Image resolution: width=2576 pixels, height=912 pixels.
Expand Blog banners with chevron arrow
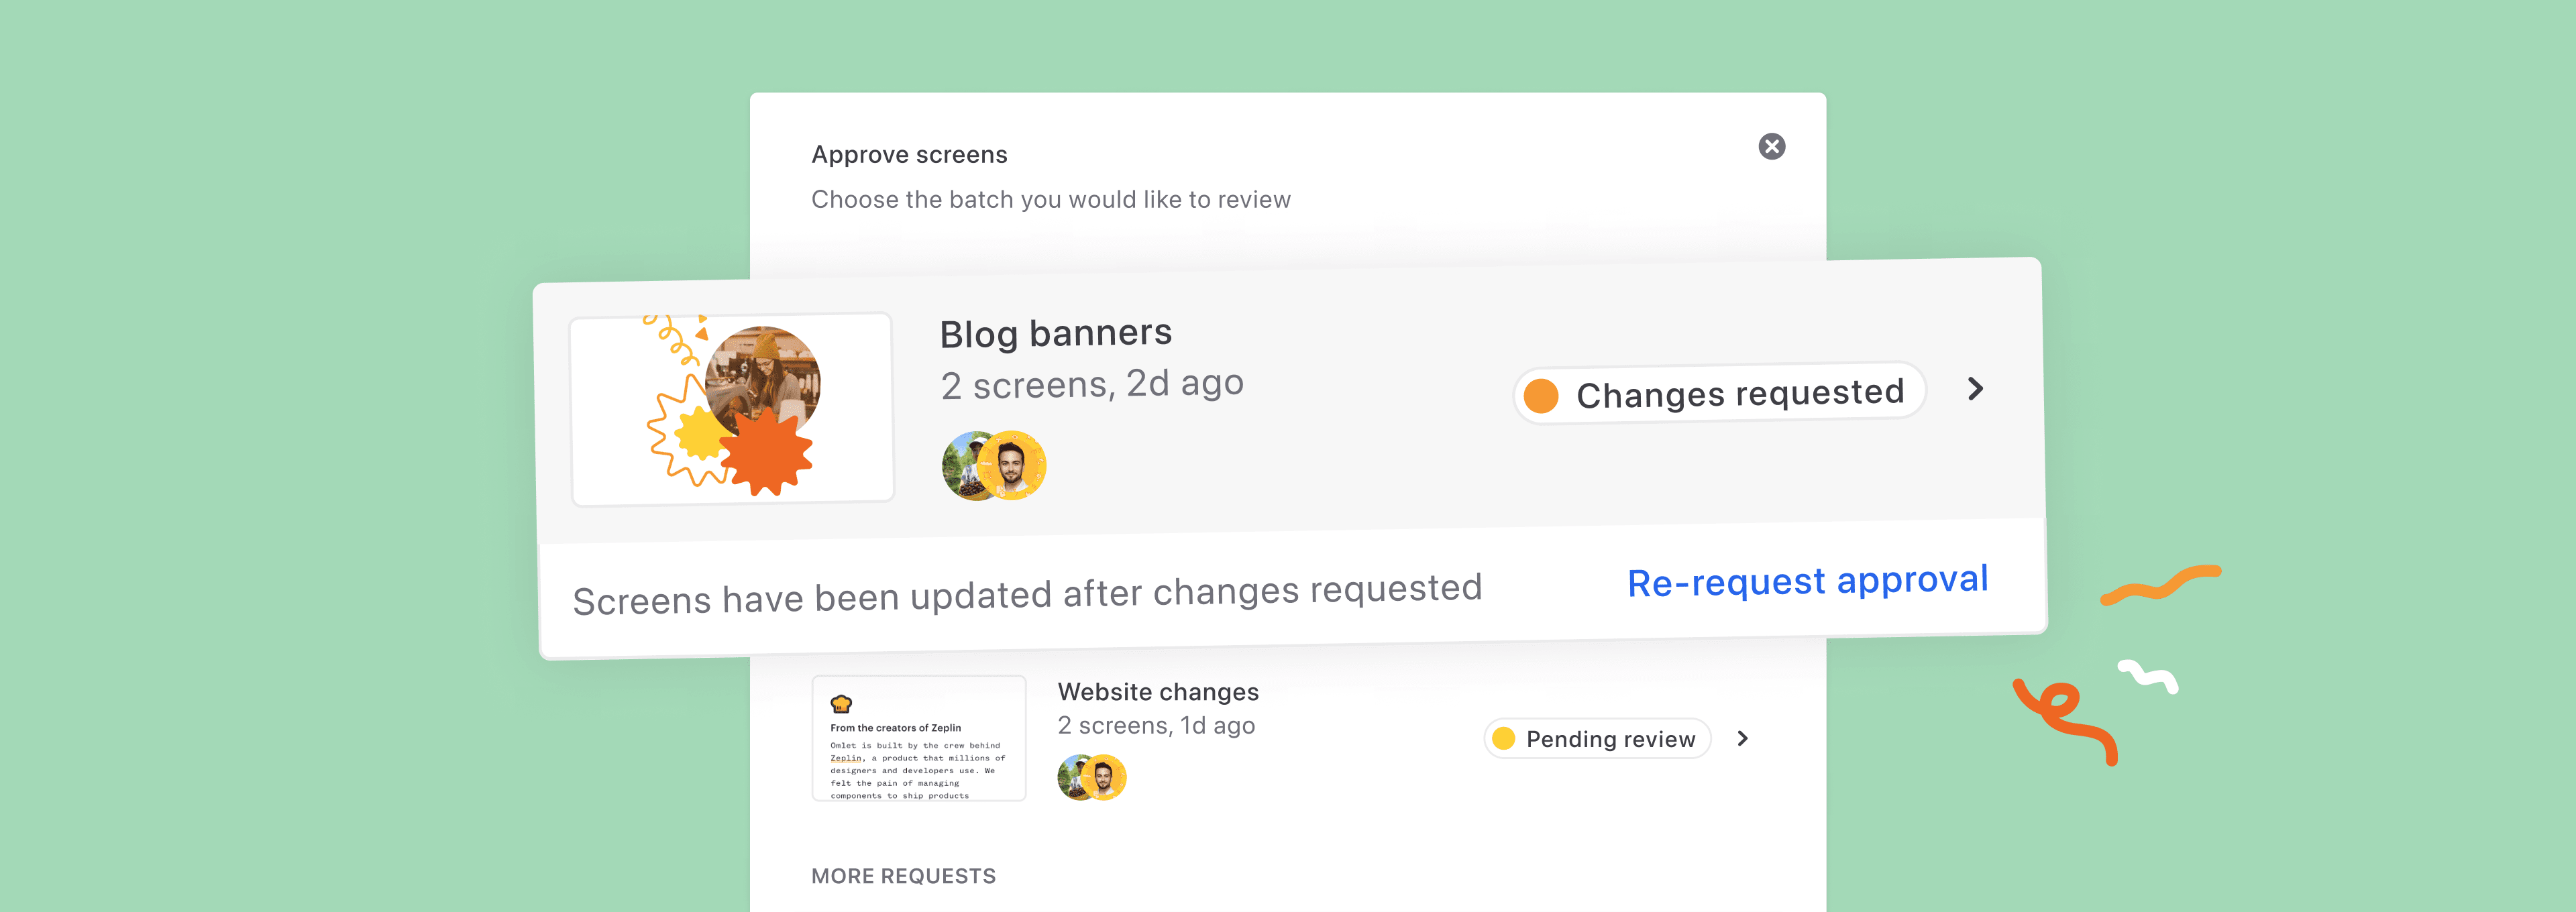tap(1975, 389)
